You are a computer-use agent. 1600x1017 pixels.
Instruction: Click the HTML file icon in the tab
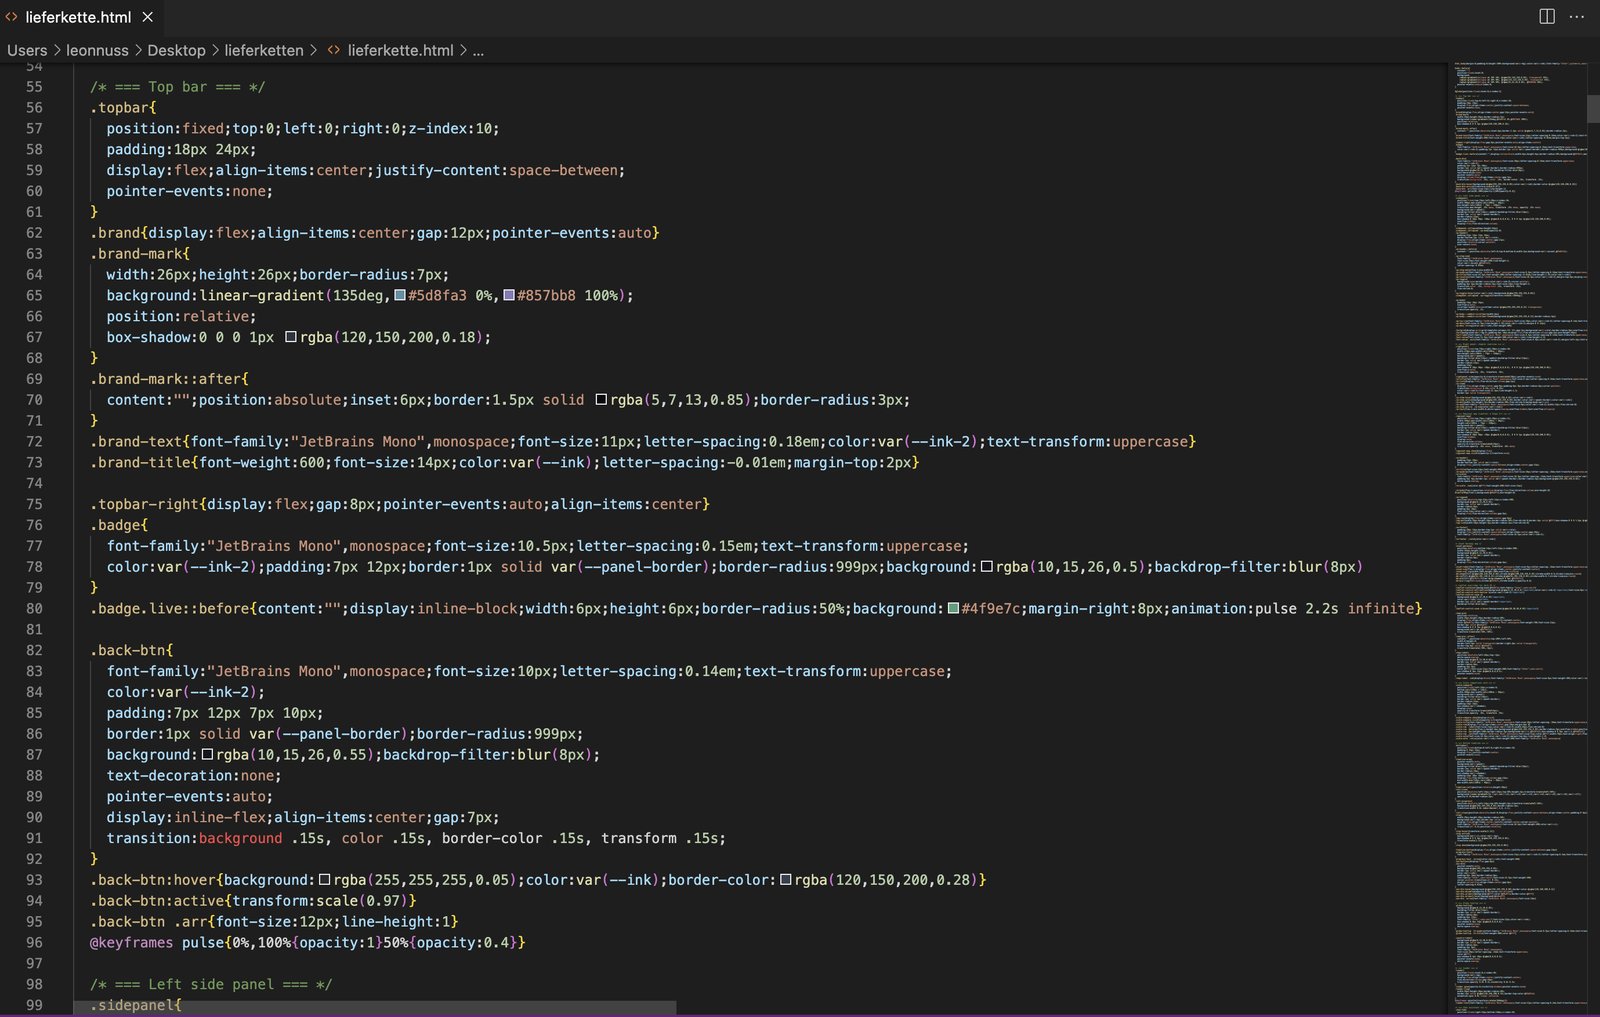coord(12,17)
